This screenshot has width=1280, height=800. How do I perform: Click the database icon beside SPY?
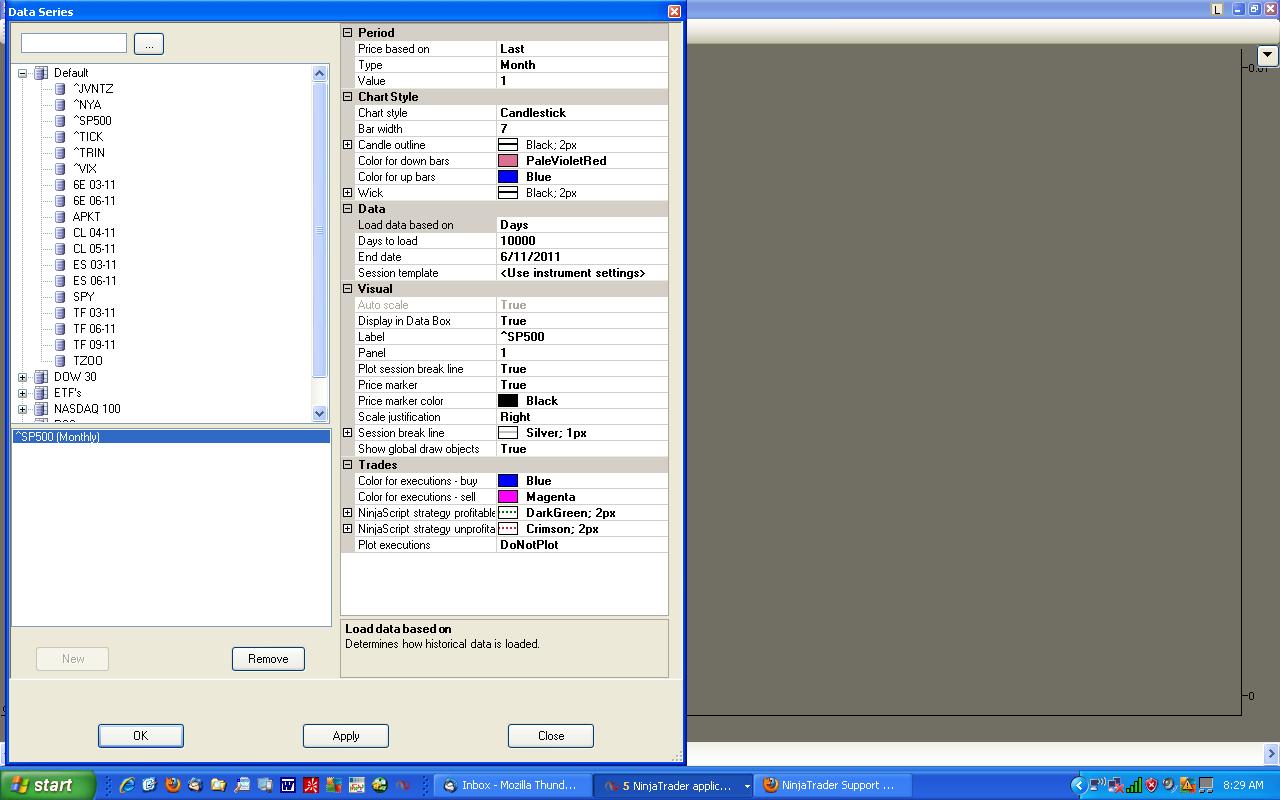(x=60, y=297)
